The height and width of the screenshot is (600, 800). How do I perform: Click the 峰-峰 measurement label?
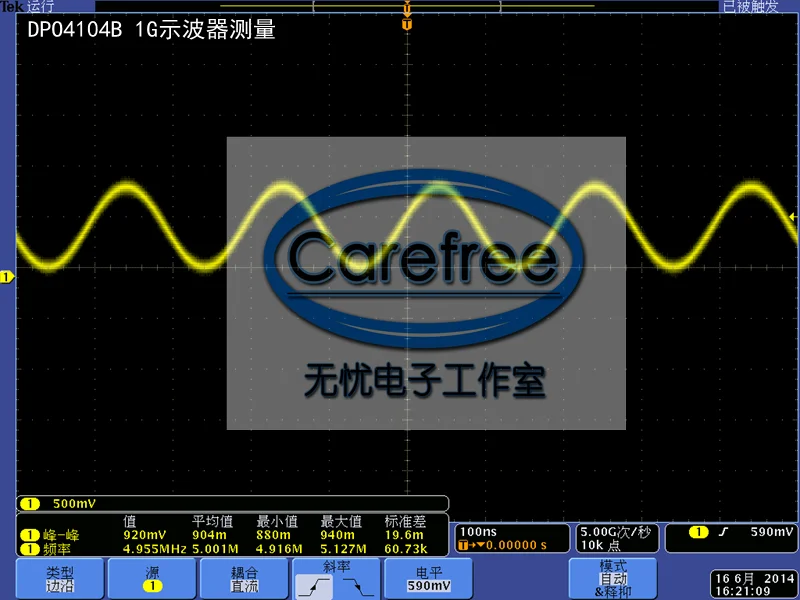pyautogui.click(x=61, y=535)
